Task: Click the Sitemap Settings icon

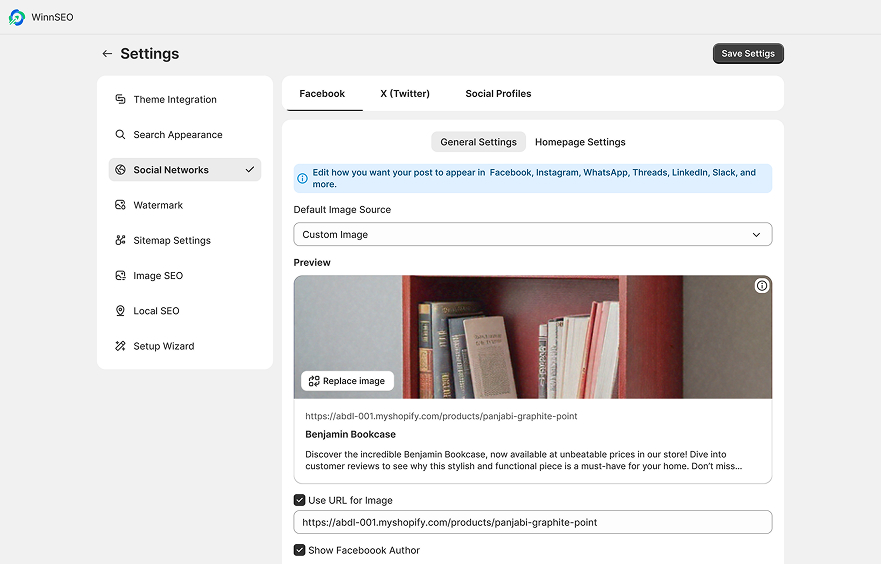Action: click(120, 240)
